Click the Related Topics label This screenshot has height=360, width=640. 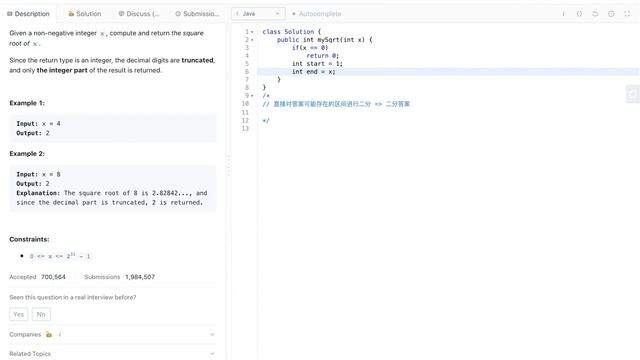pos(30,354)
